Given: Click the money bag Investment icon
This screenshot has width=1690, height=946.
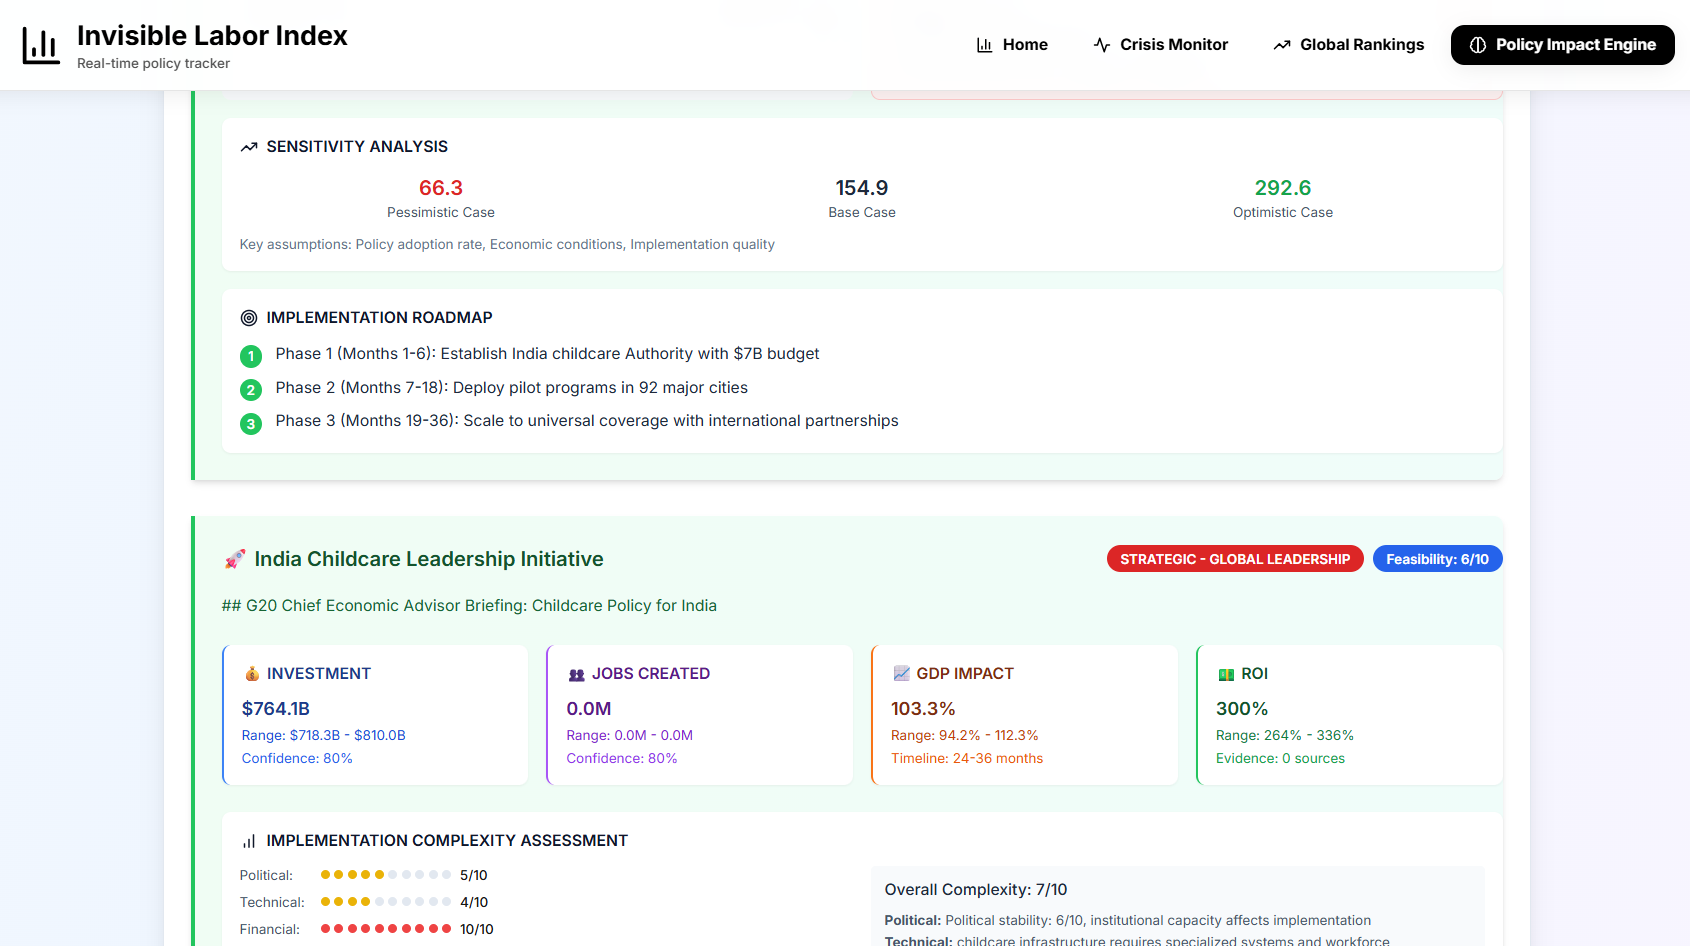Looking at the screenshot, I should pos(252,674).
